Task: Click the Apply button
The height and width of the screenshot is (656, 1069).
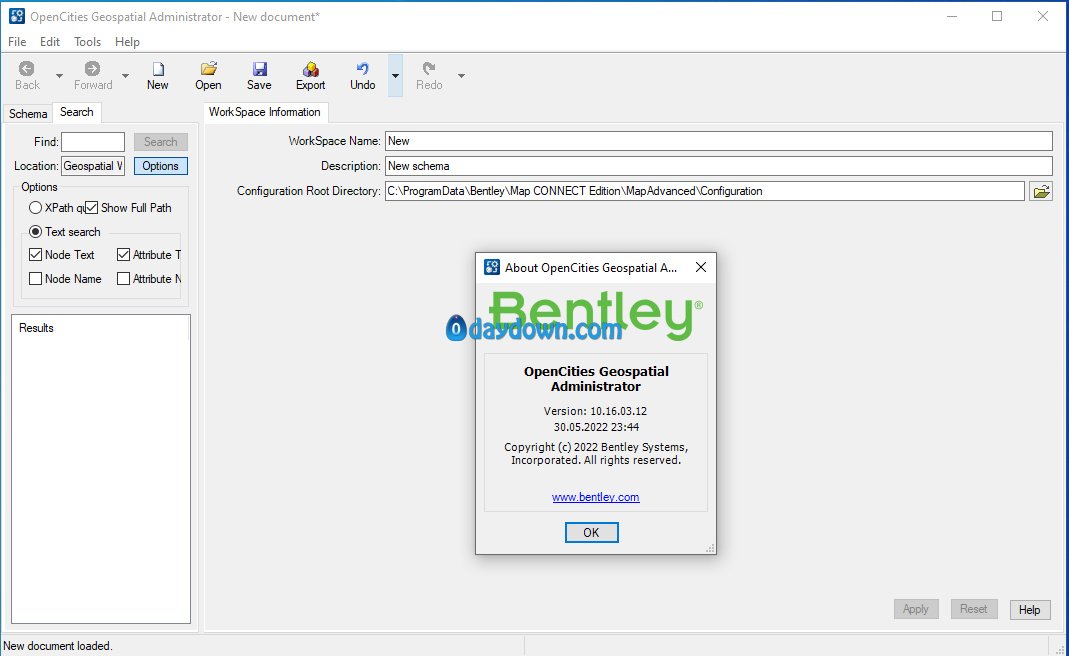Action: tap(916, 609)
